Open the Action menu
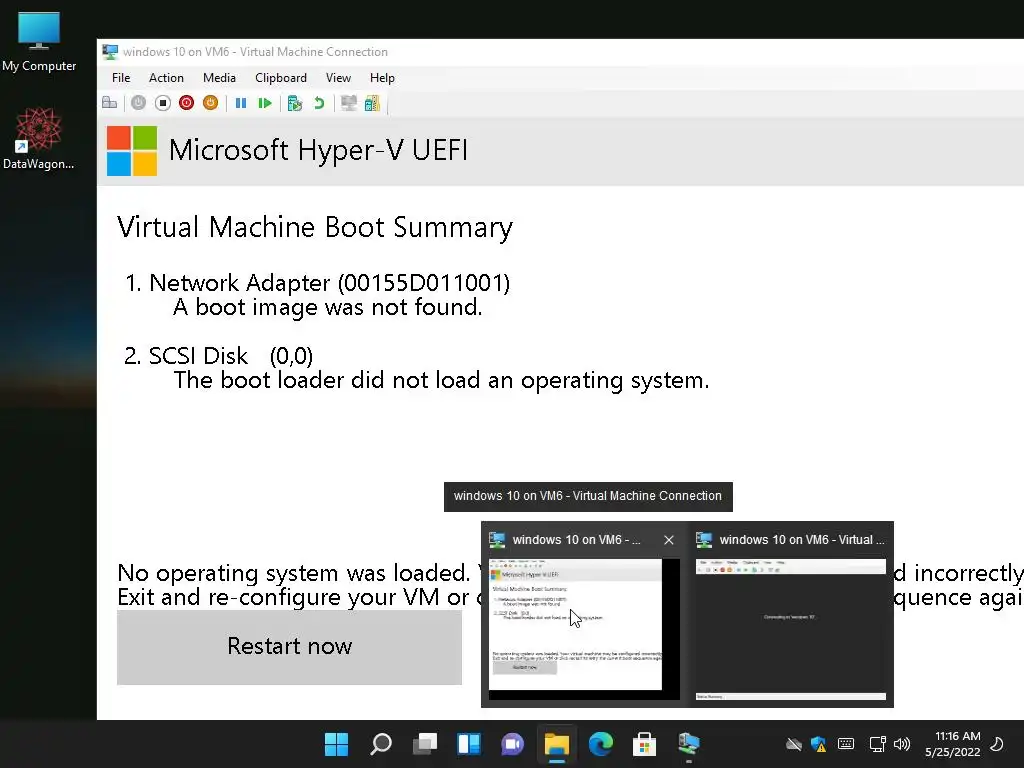Viewport: 1024px width, 768px height. coord(167,78)
